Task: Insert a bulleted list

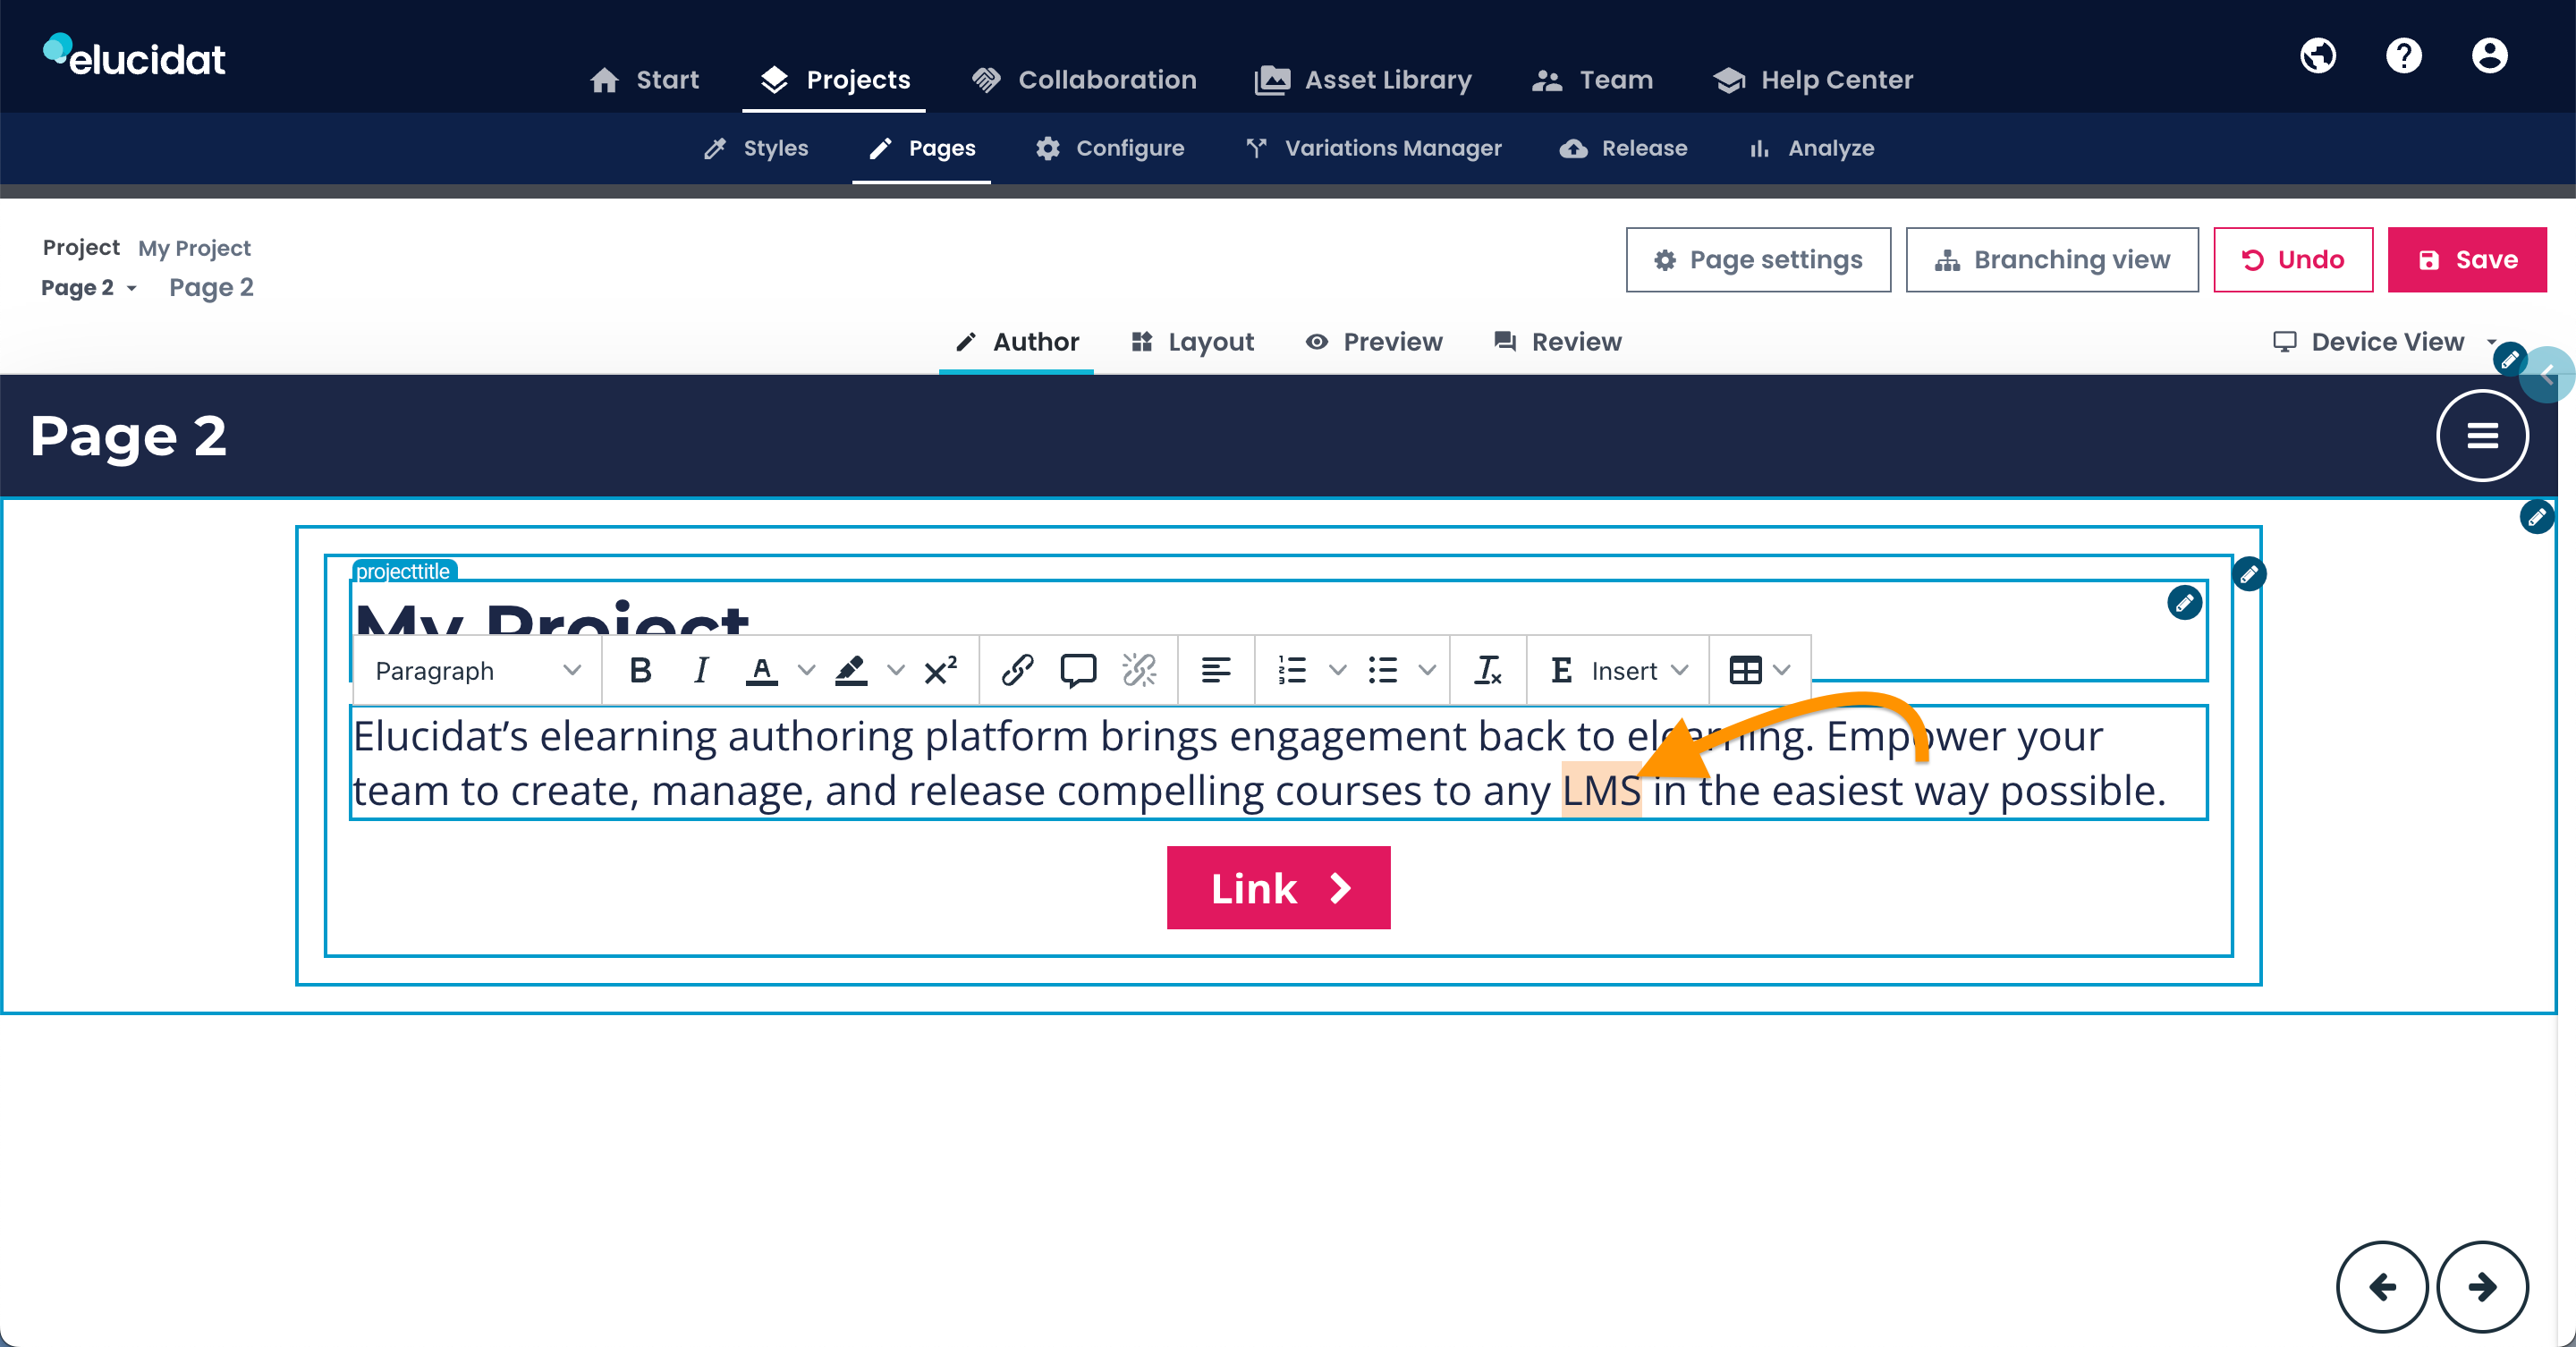Action: pos(1382,670)
